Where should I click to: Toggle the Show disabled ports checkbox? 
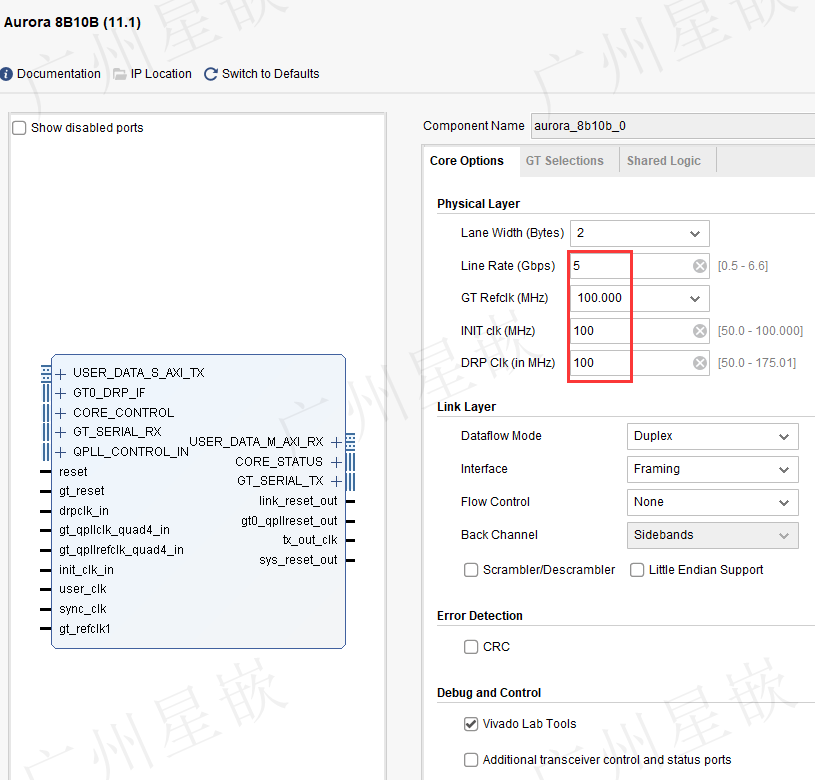click(x=19, y=128)
